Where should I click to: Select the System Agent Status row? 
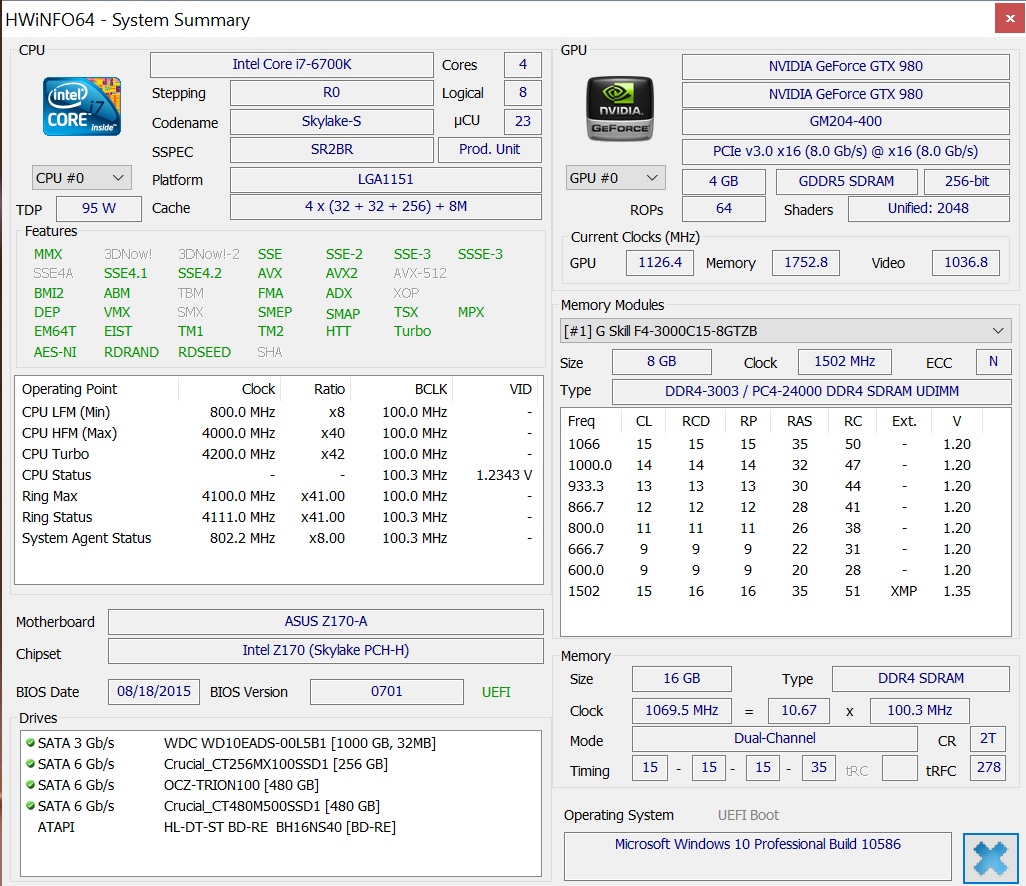[x=278, y=538]
